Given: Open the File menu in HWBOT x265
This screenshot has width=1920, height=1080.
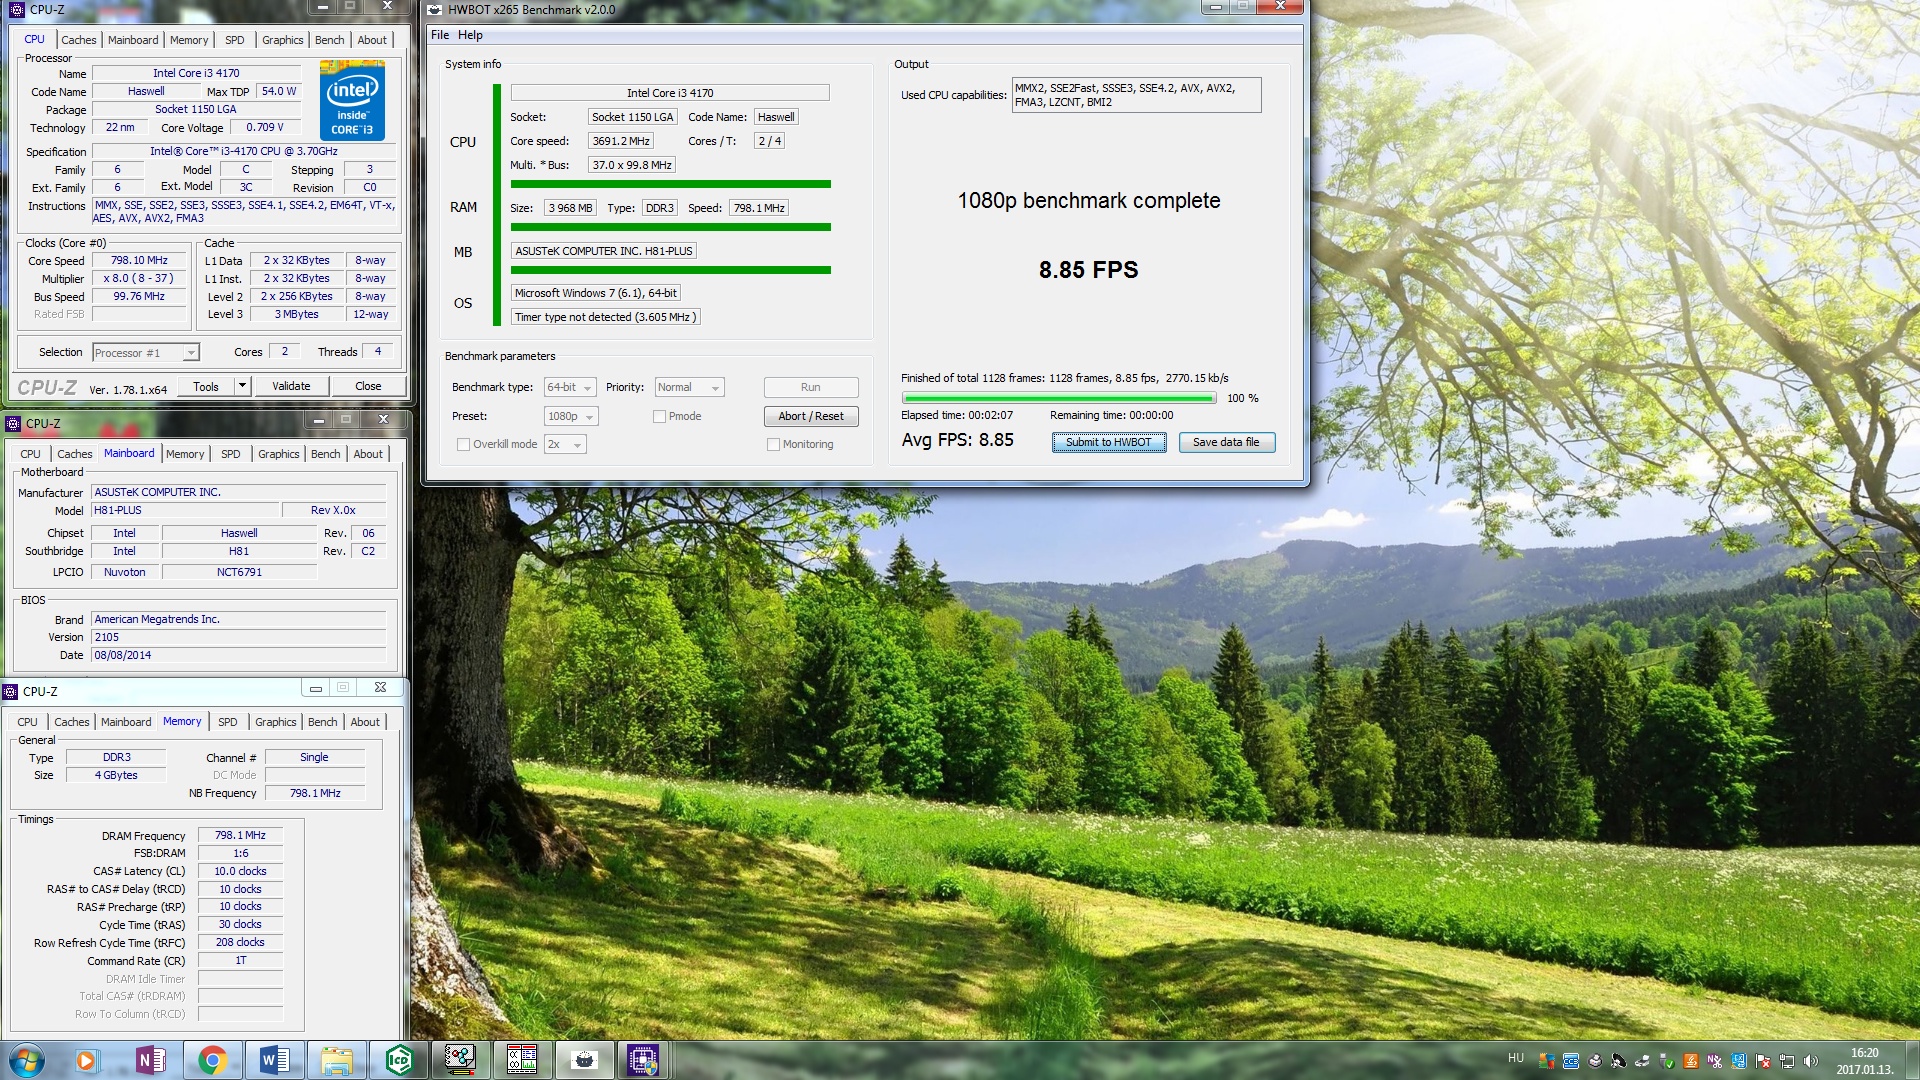Looking at the screenshot, I should point(440,35).
